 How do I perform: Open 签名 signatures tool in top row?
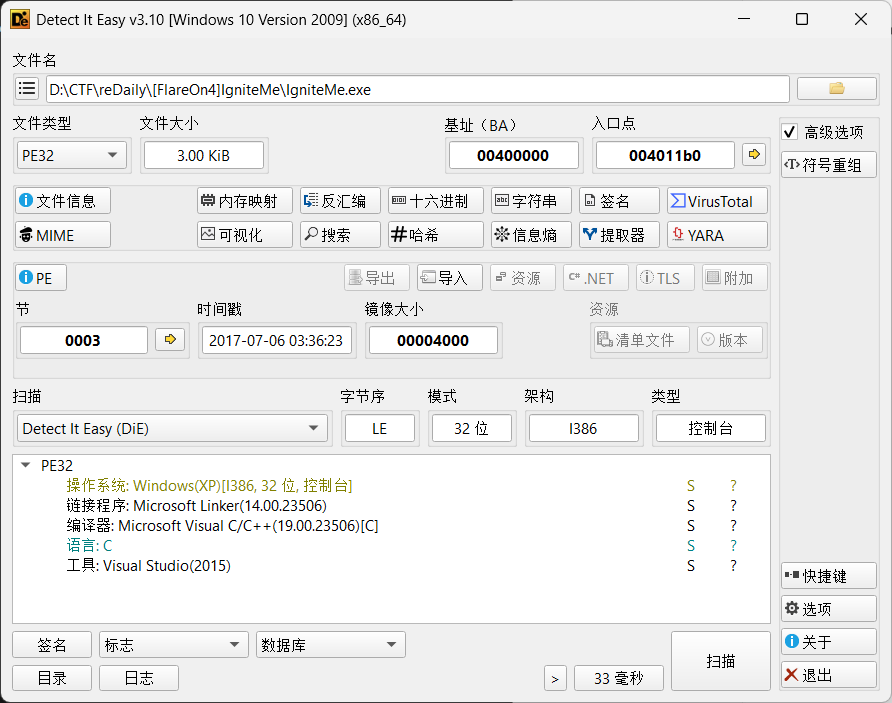click(620, 201)
